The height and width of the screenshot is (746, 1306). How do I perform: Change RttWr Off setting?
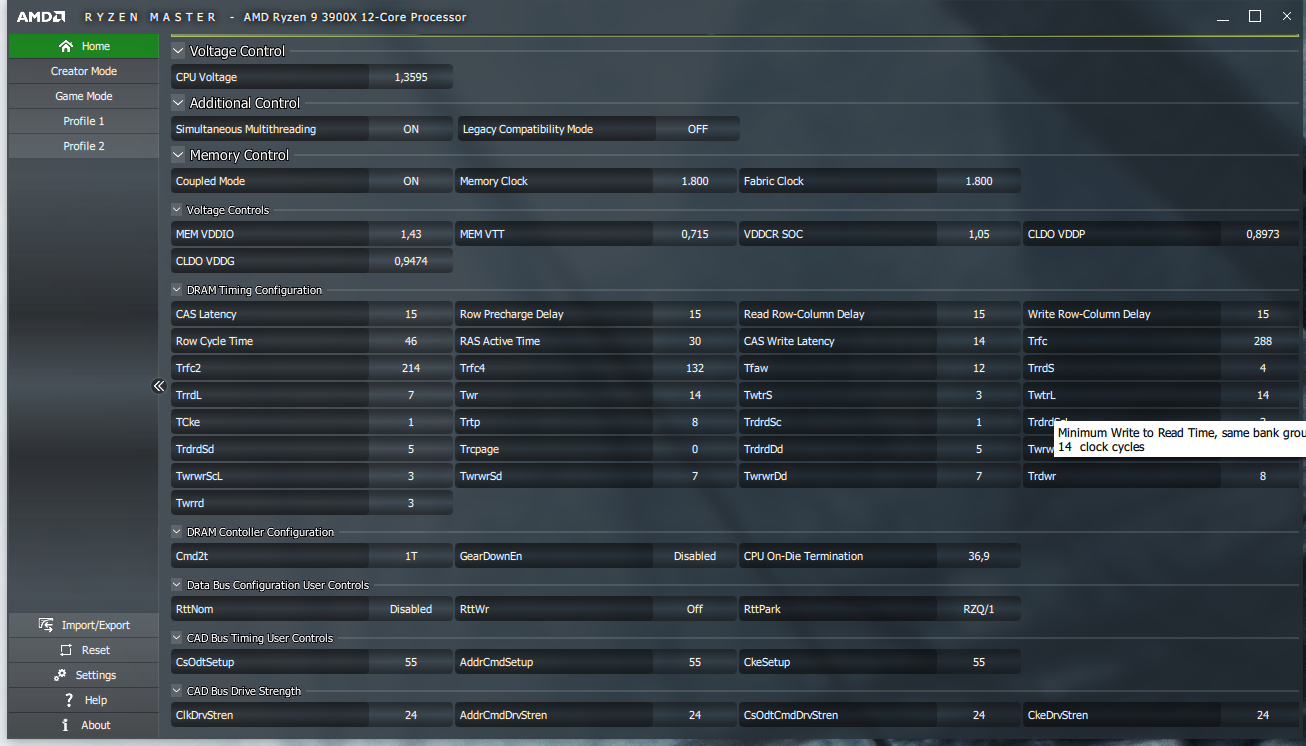(695, 609)
